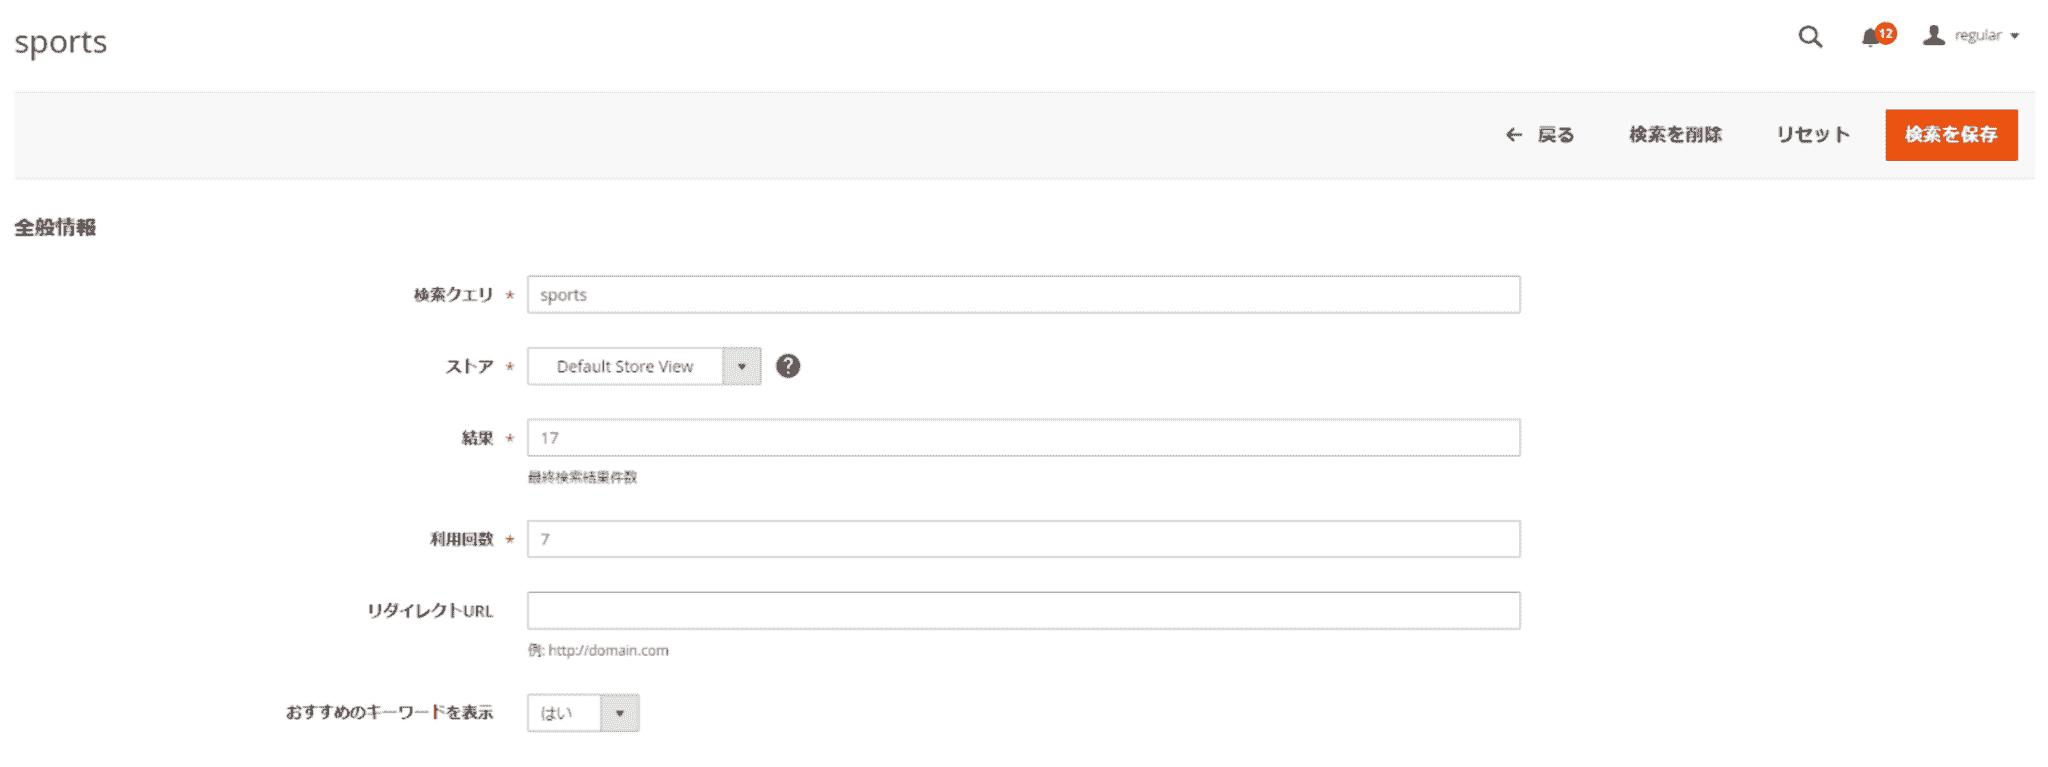Expand the おすすめのキーワードを表示 dropdown
Image resolution: width=2048 pixels, height=767 pixels.
point(583,713)
